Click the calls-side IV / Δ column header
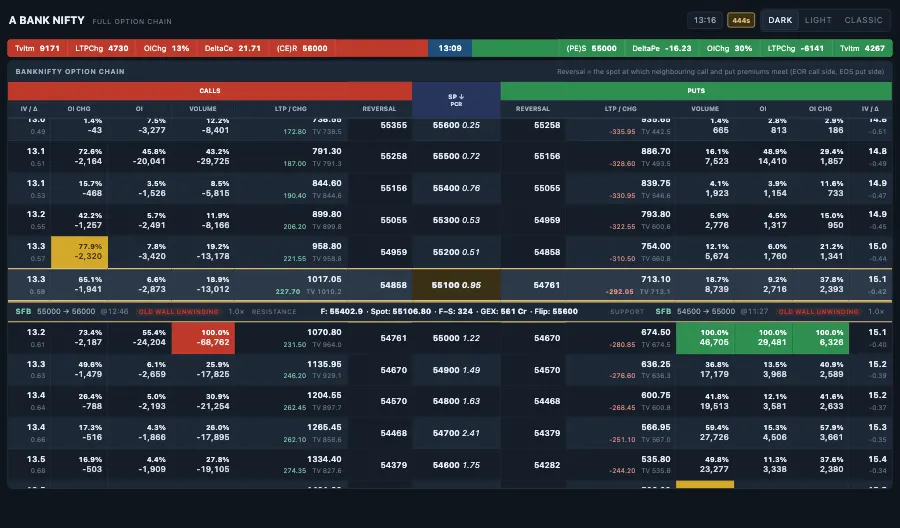 (x=29, y=109)
